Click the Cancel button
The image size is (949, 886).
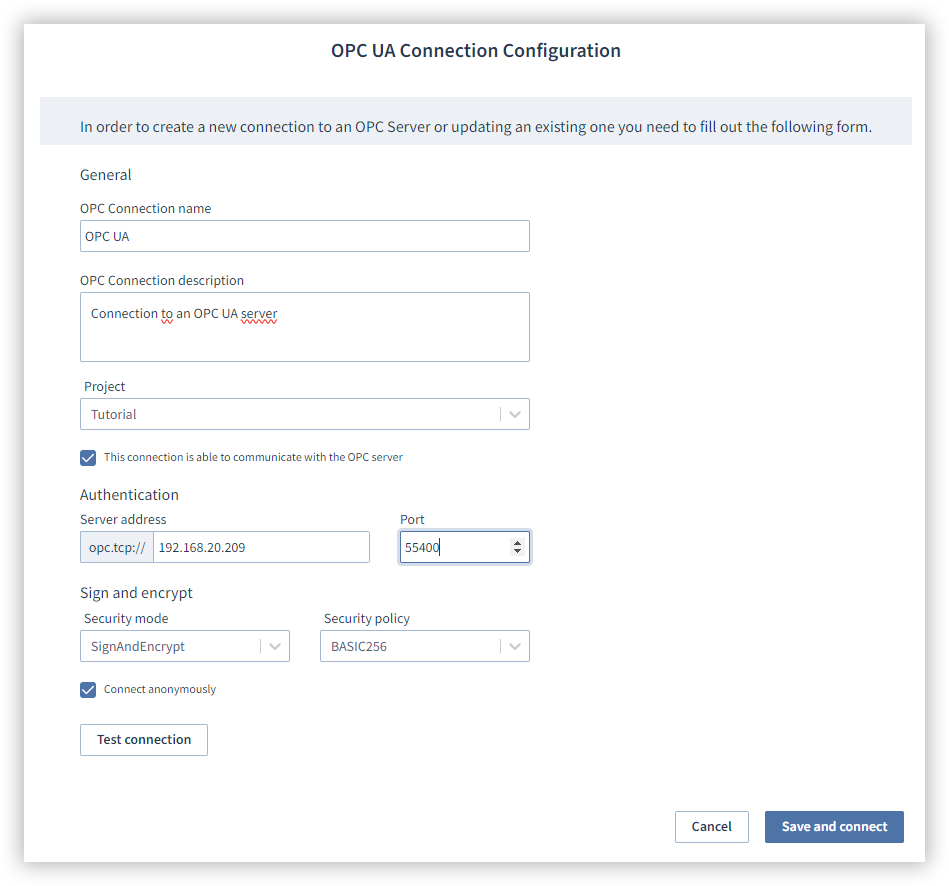[711, 827]
